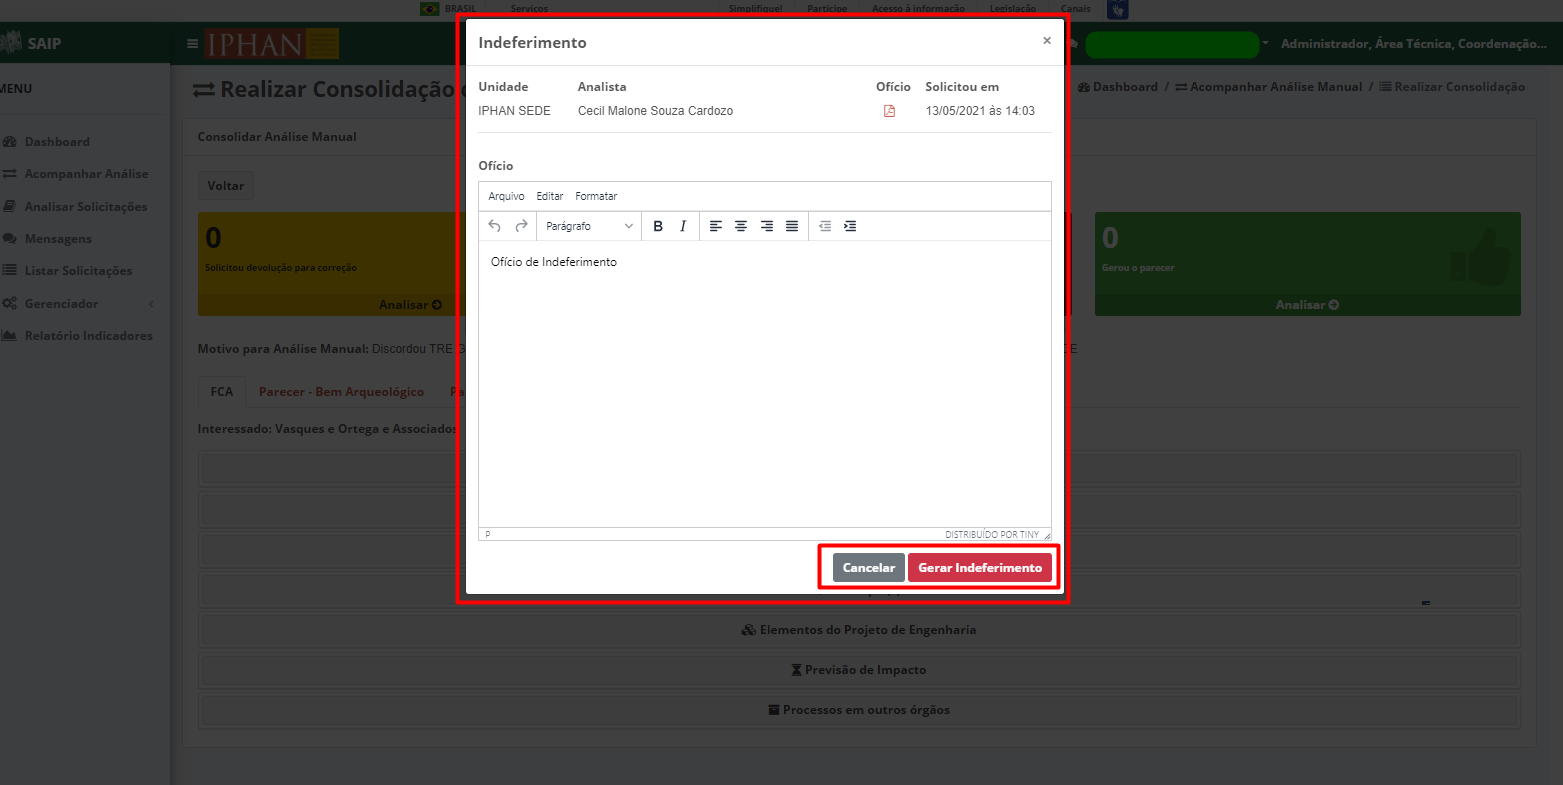Click the editor resize handle

pos(1047,535)
